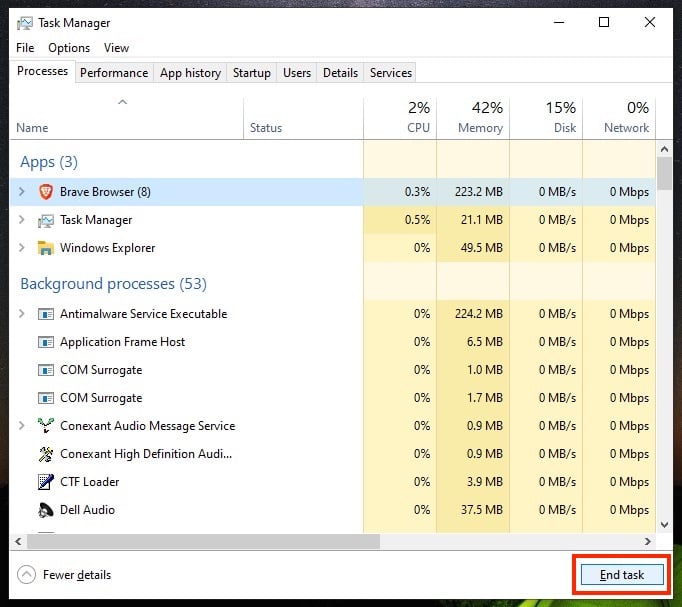Click the Apps (3) group heading
This screenshot has width=682, height=607.
click(x=49, y=162)
